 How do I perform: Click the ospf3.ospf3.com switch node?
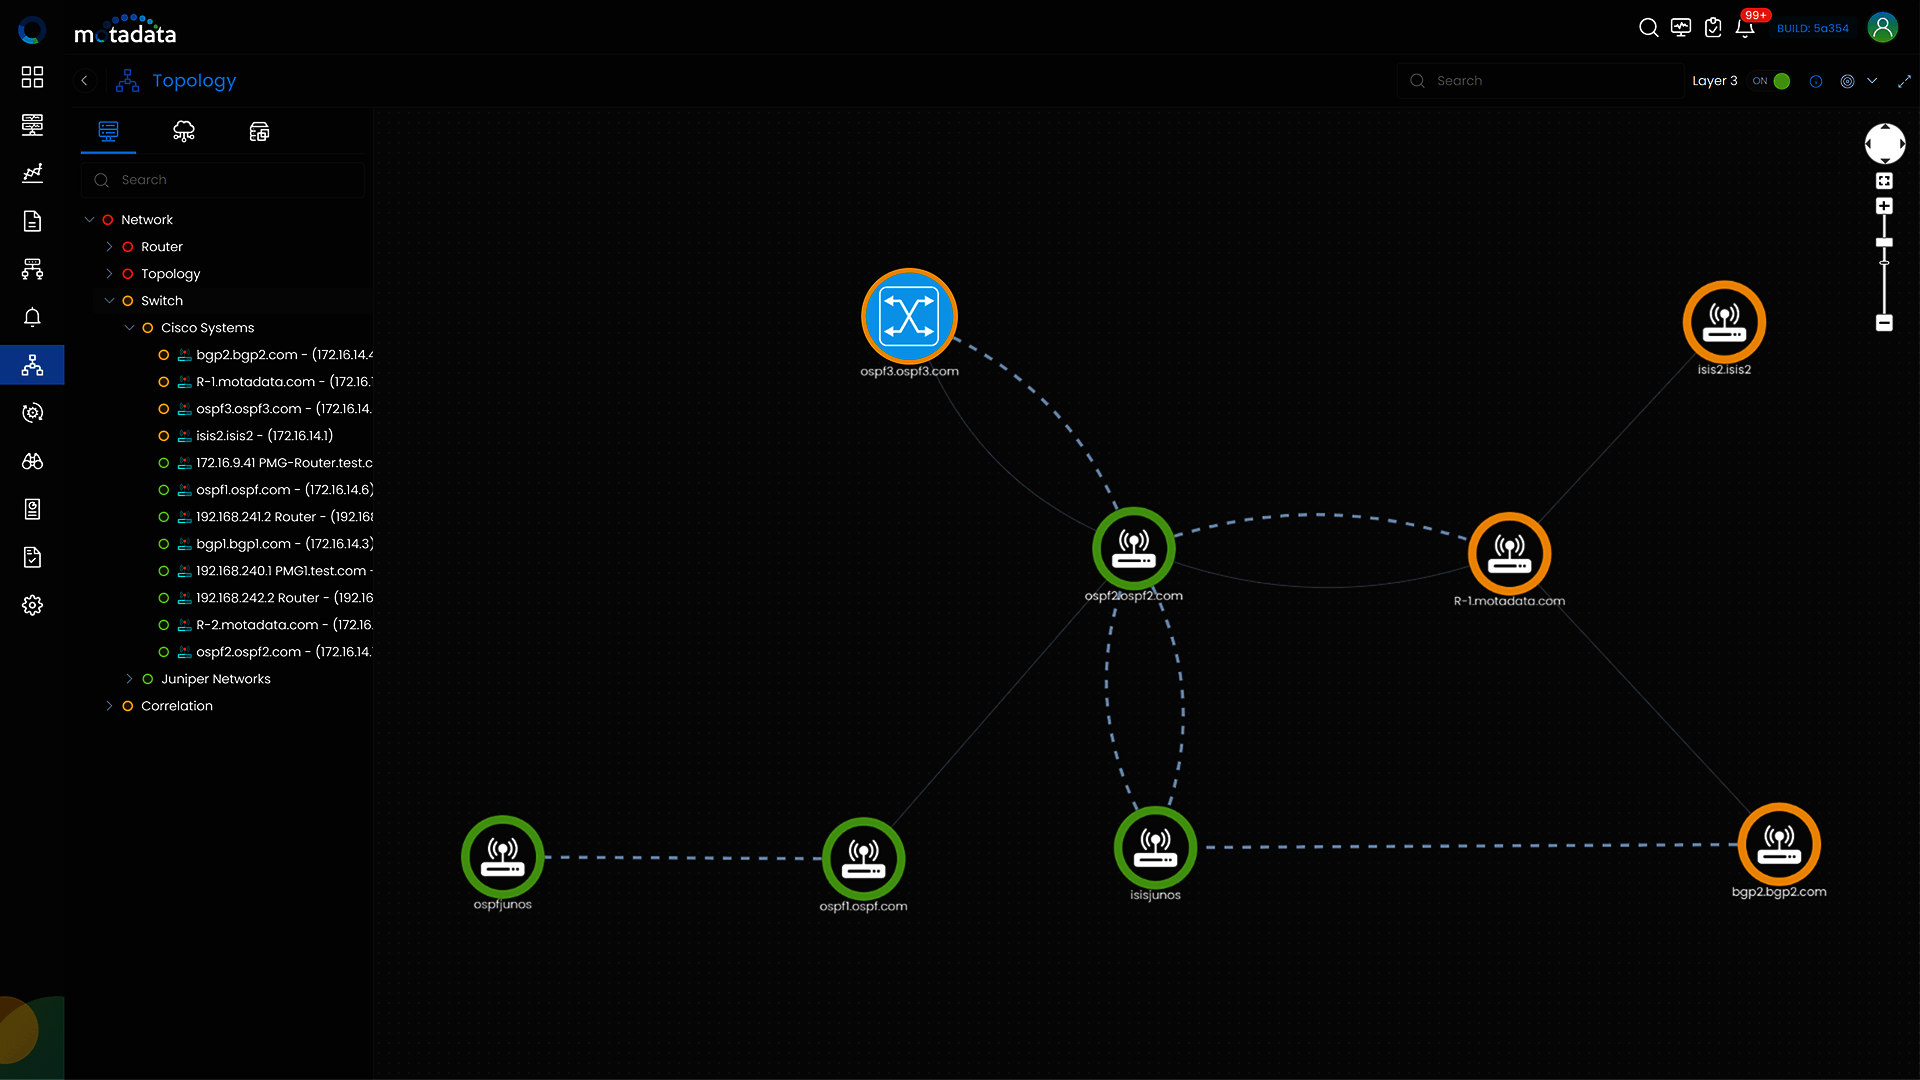(x=909, y=317)
